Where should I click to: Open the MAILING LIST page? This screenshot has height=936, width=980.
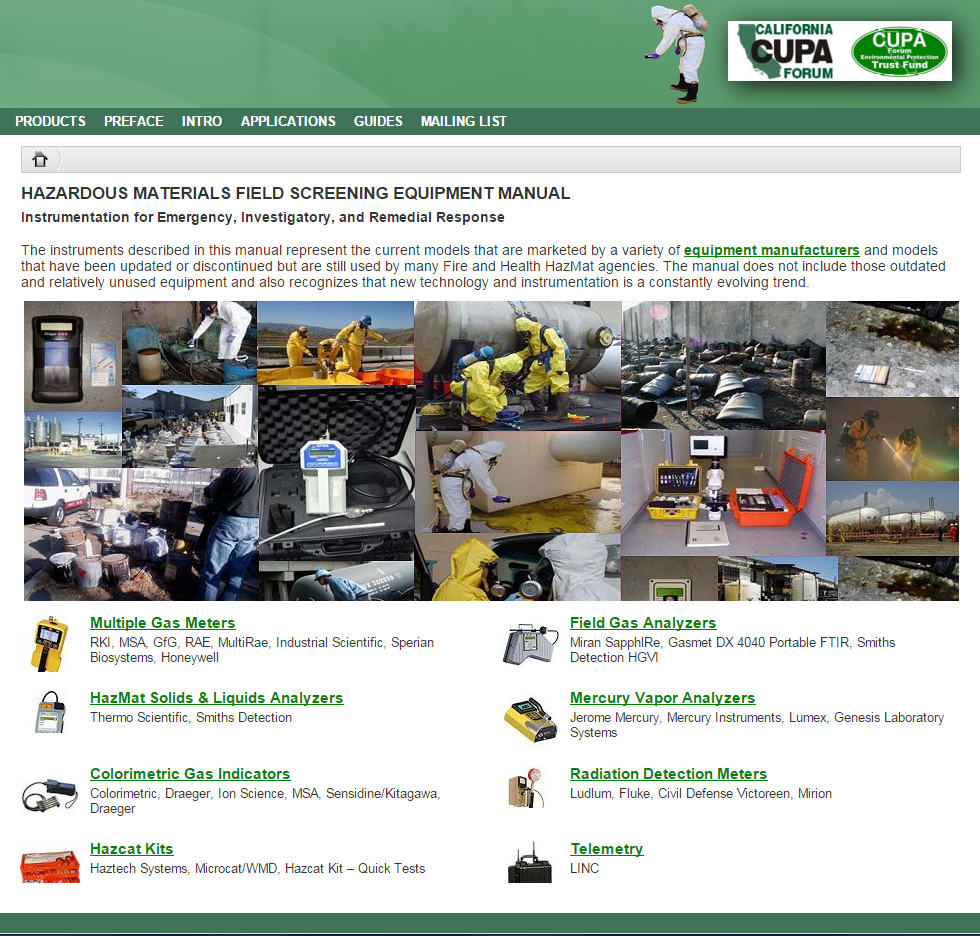(464, 121)
